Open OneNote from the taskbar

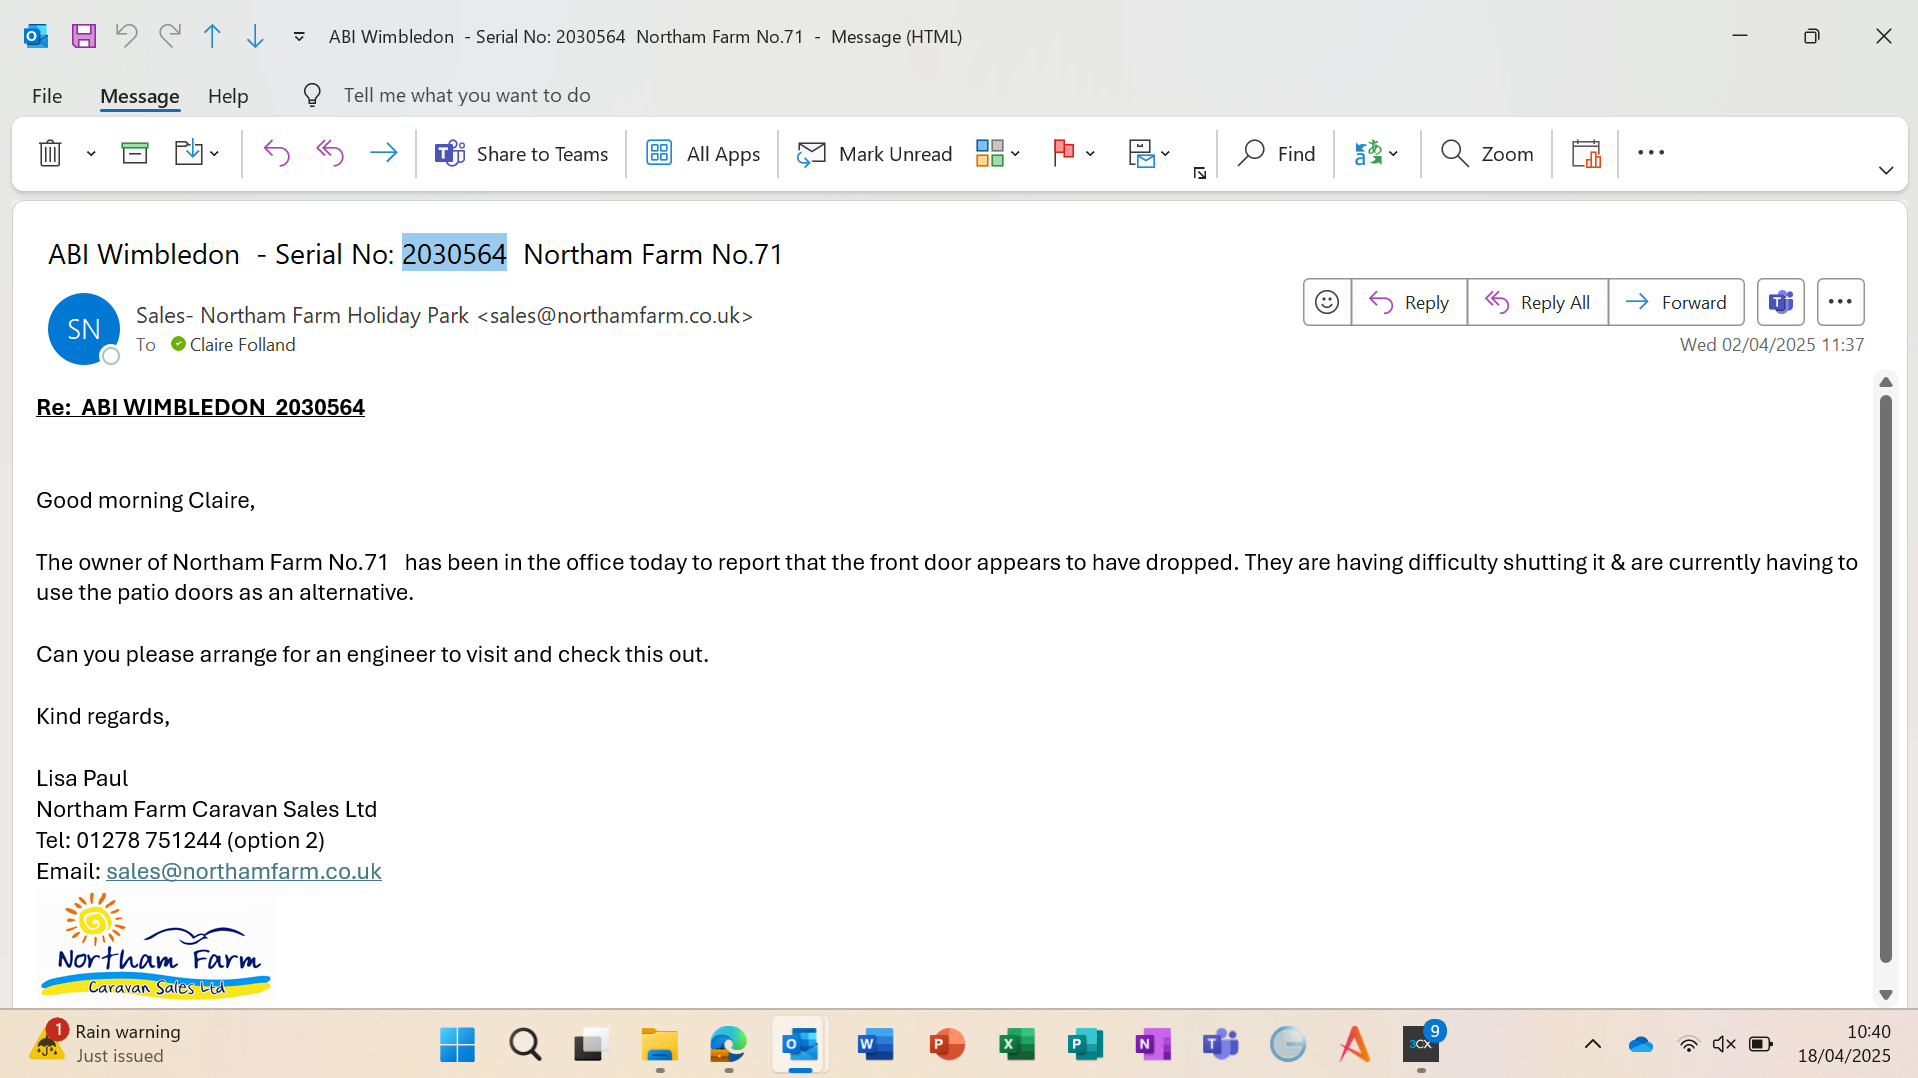(1153, 1045)
